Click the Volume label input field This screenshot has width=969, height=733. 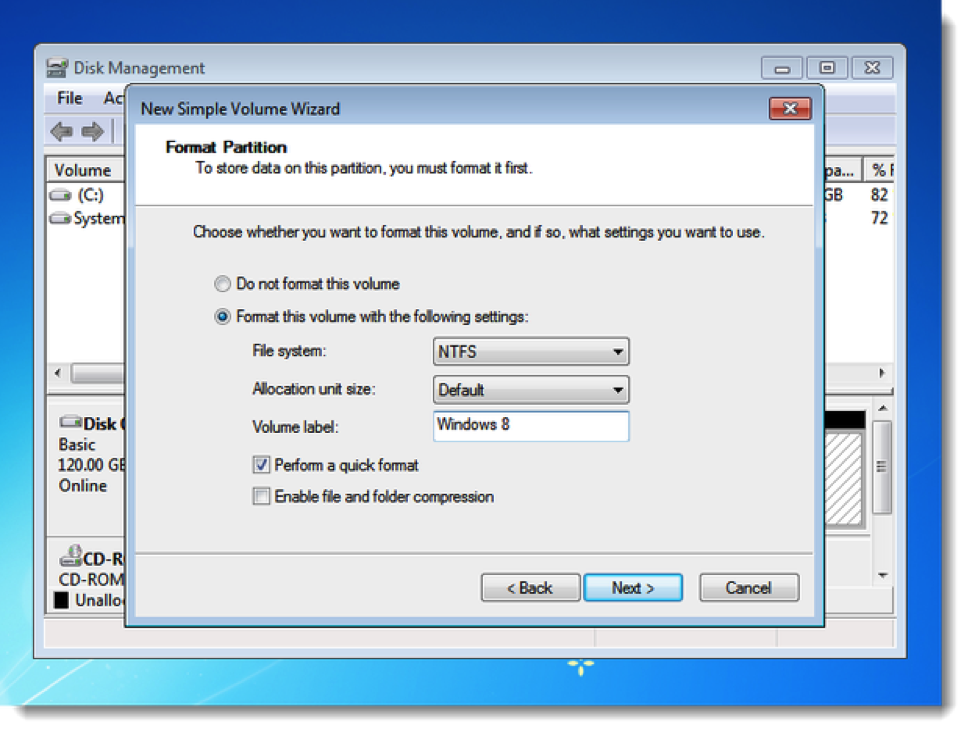tap(531, 426)
